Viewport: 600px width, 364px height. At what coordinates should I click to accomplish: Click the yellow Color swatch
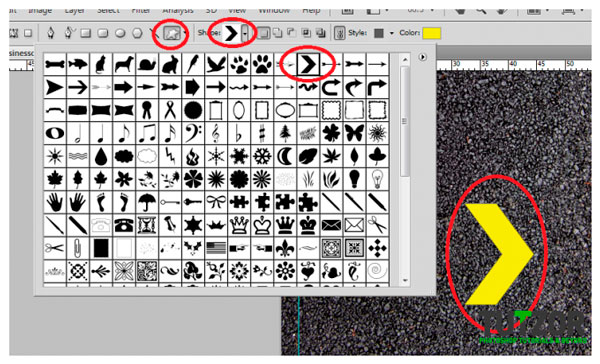432,33
